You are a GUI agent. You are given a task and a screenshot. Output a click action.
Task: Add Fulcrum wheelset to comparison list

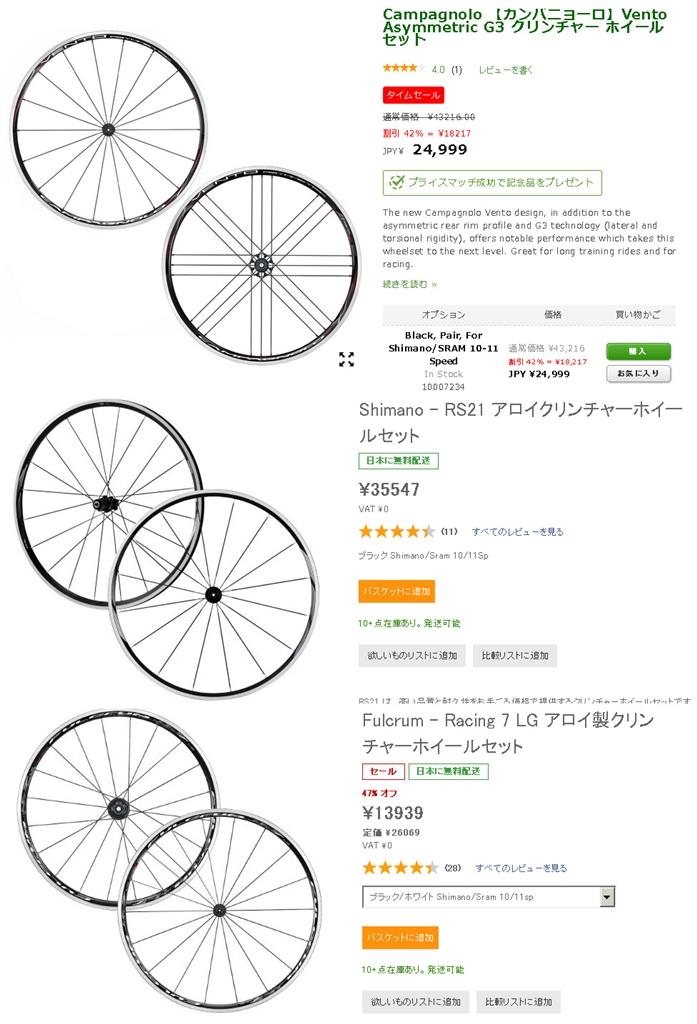click(x=518, y=1001)
